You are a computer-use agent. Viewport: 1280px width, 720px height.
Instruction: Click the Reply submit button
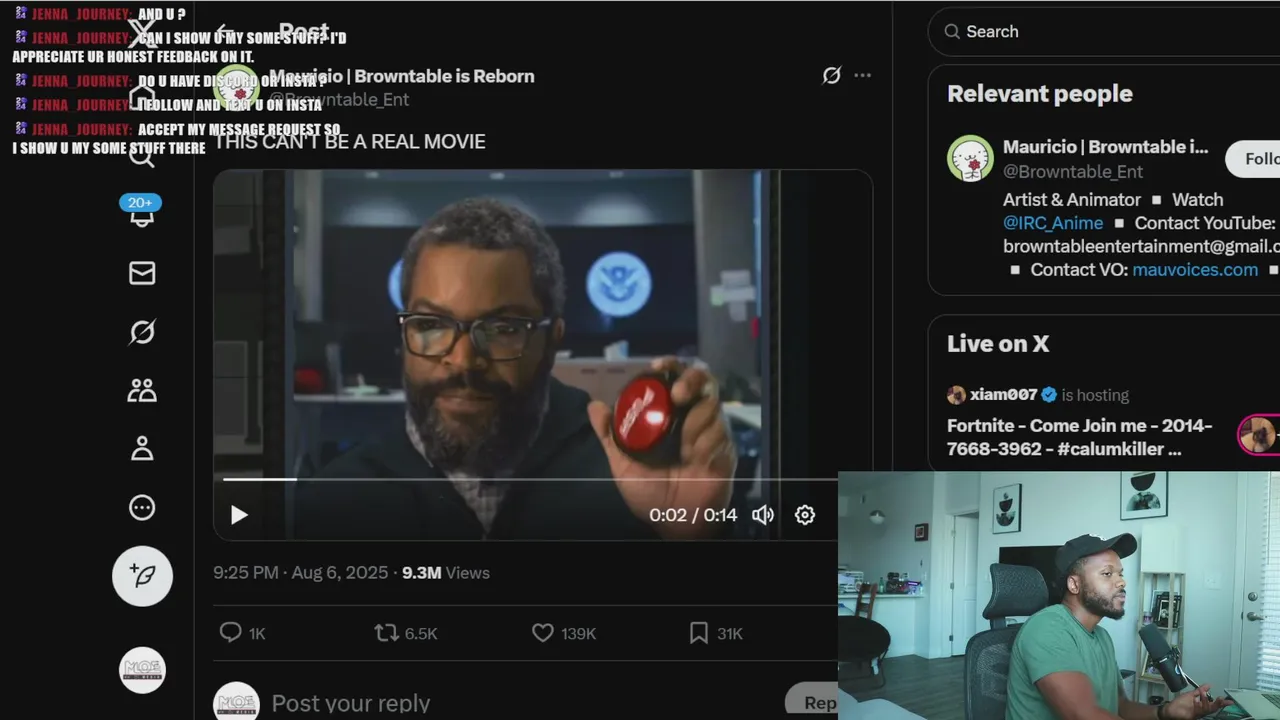(812, 702)
